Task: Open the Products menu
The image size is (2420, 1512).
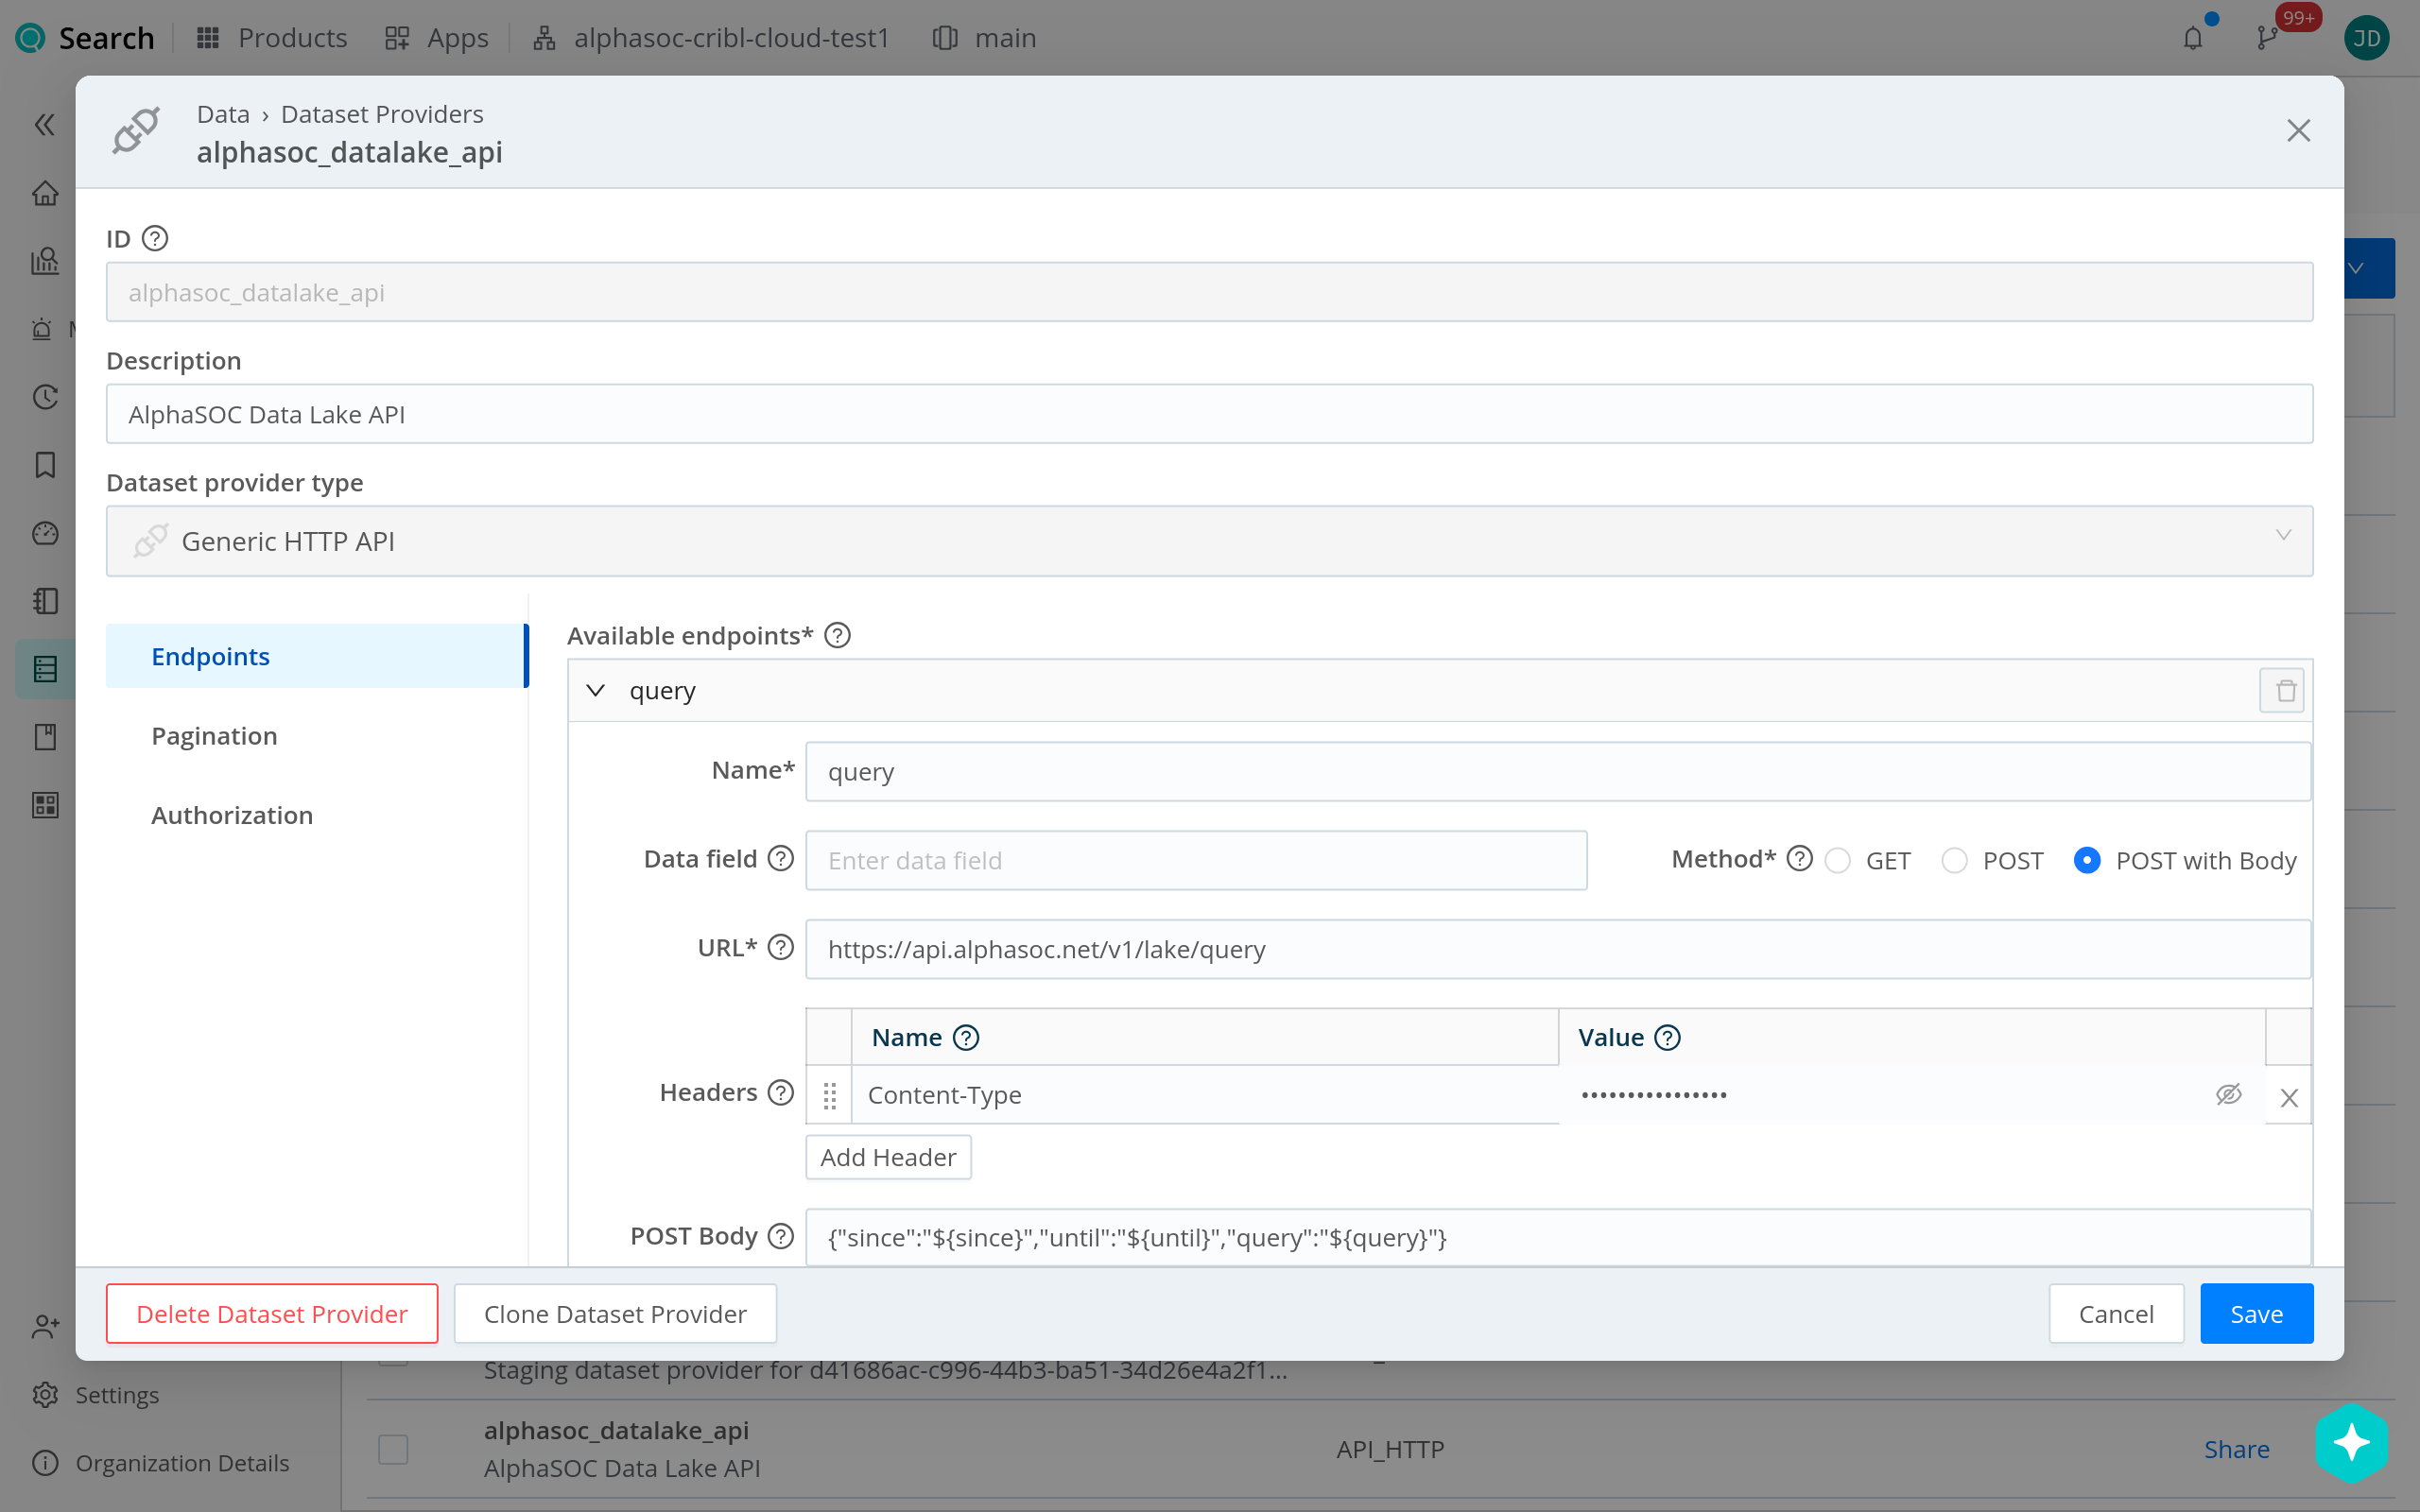Action: click(272, 38)
